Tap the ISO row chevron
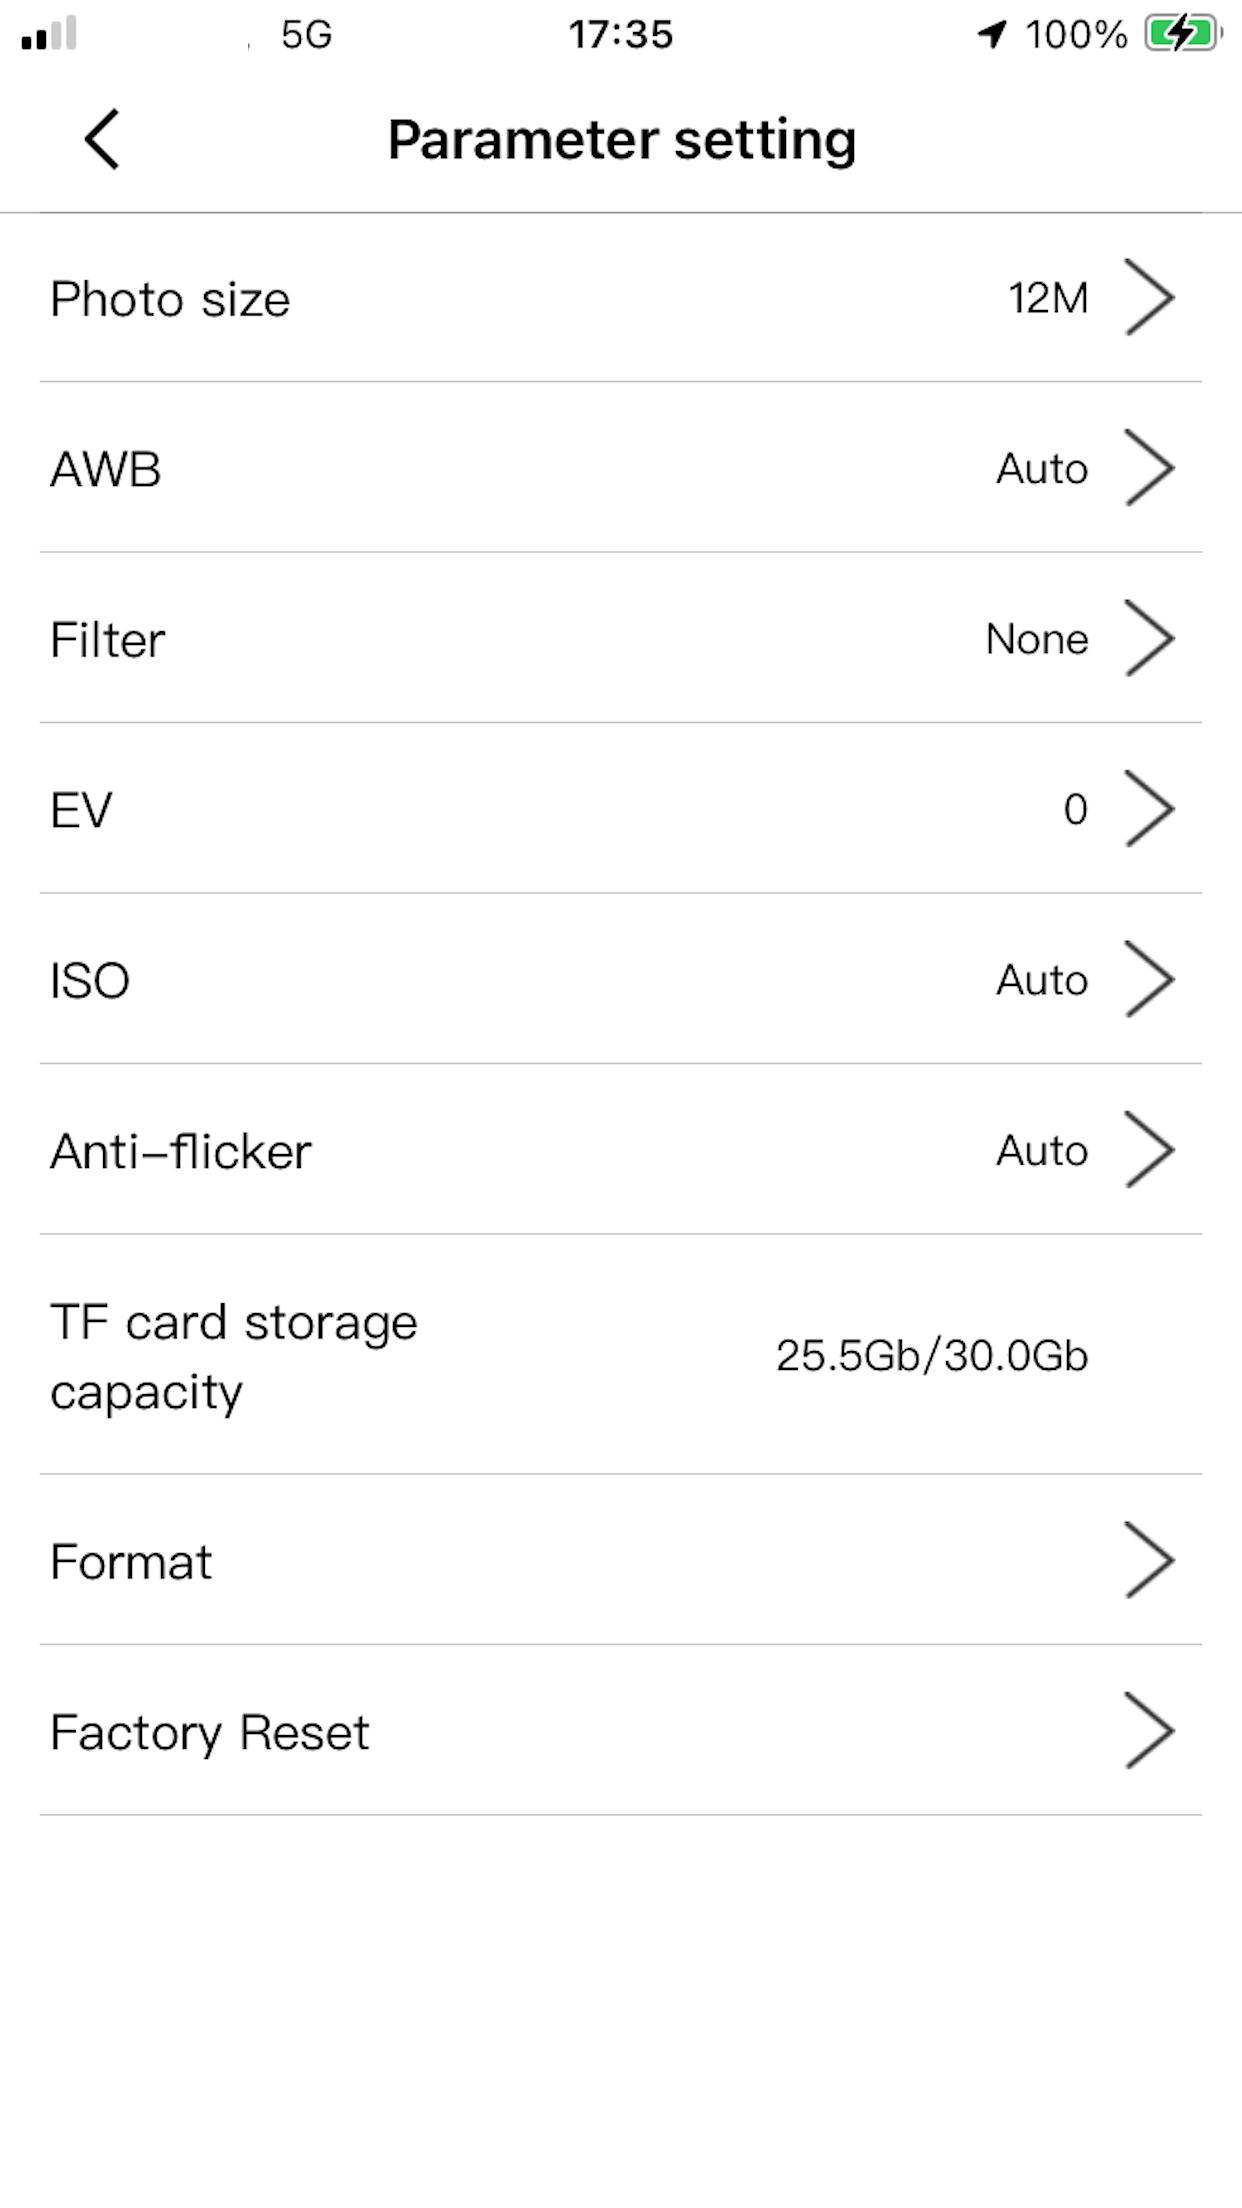 click(x=1149, y=979)
